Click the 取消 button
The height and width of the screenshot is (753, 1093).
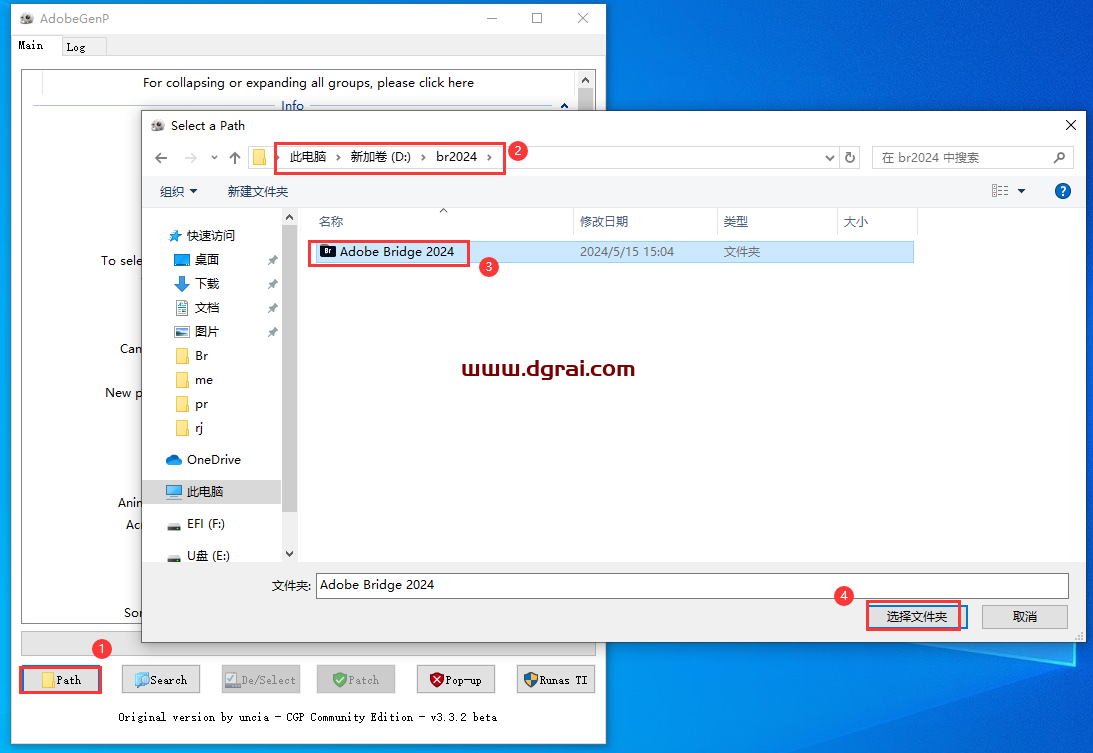[x=1024, y=616]
